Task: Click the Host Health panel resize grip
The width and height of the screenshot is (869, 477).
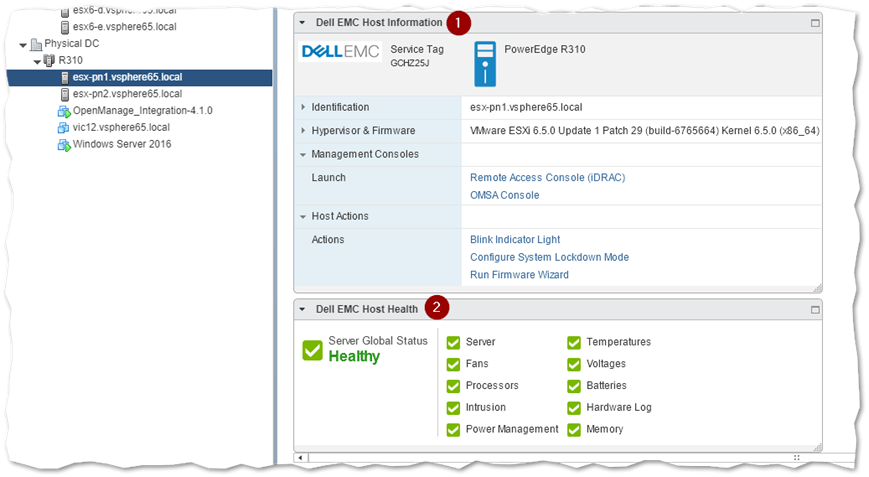Action: pos(817,447)
